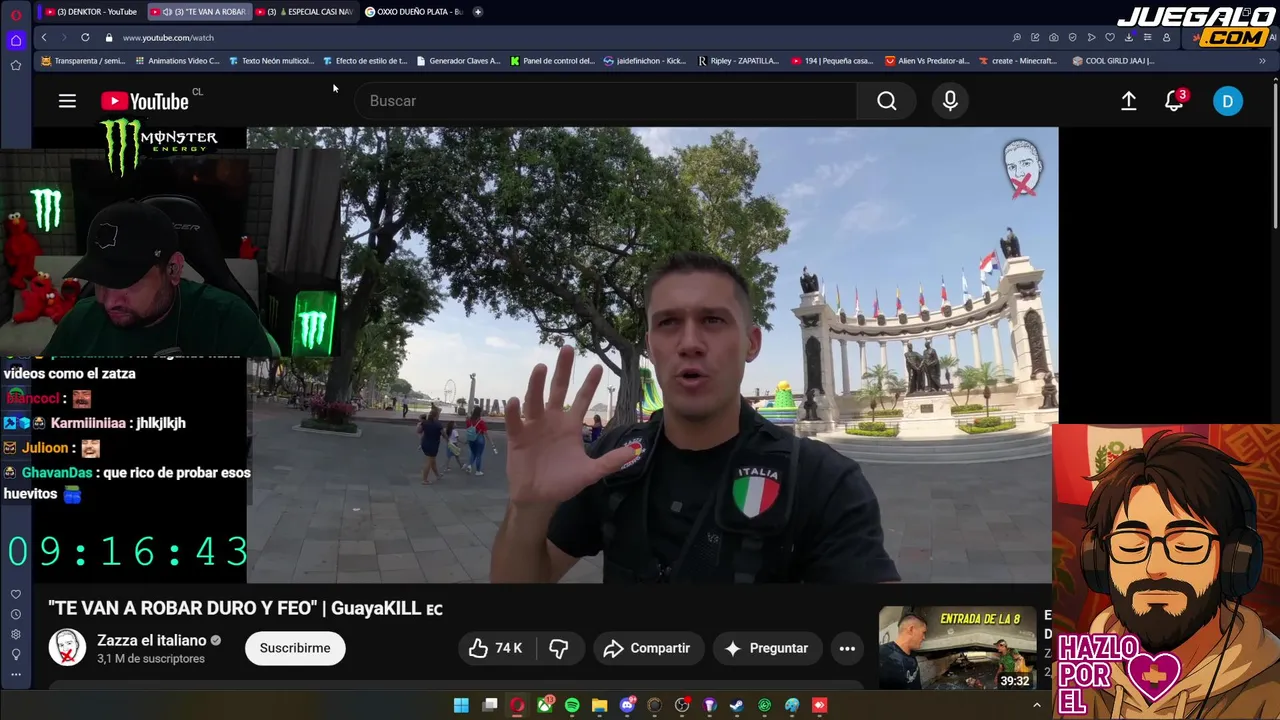
Task: Click Suscribirme to subscribe
Action: point(295,648)
